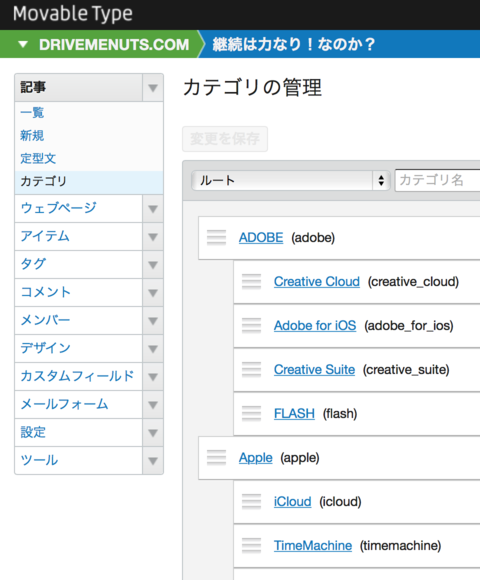Expand the ウェブページ menu arrow

pyautogui.click(x=153, y=209)
